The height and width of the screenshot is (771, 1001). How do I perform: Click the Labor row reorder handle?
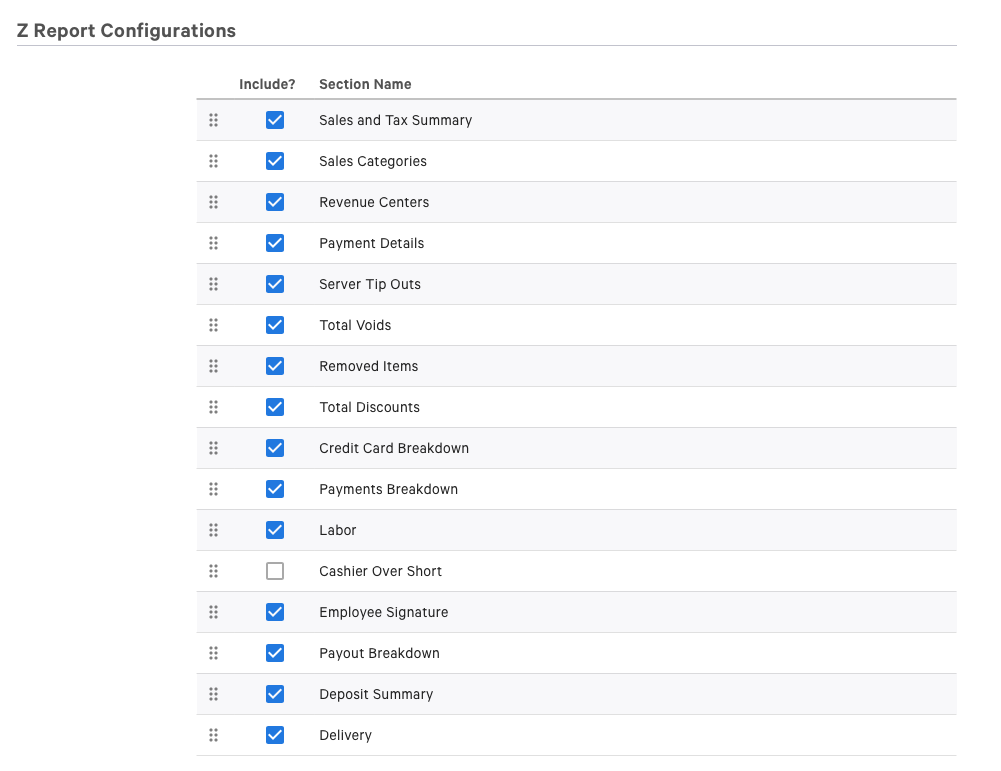(x=213, y=530)
